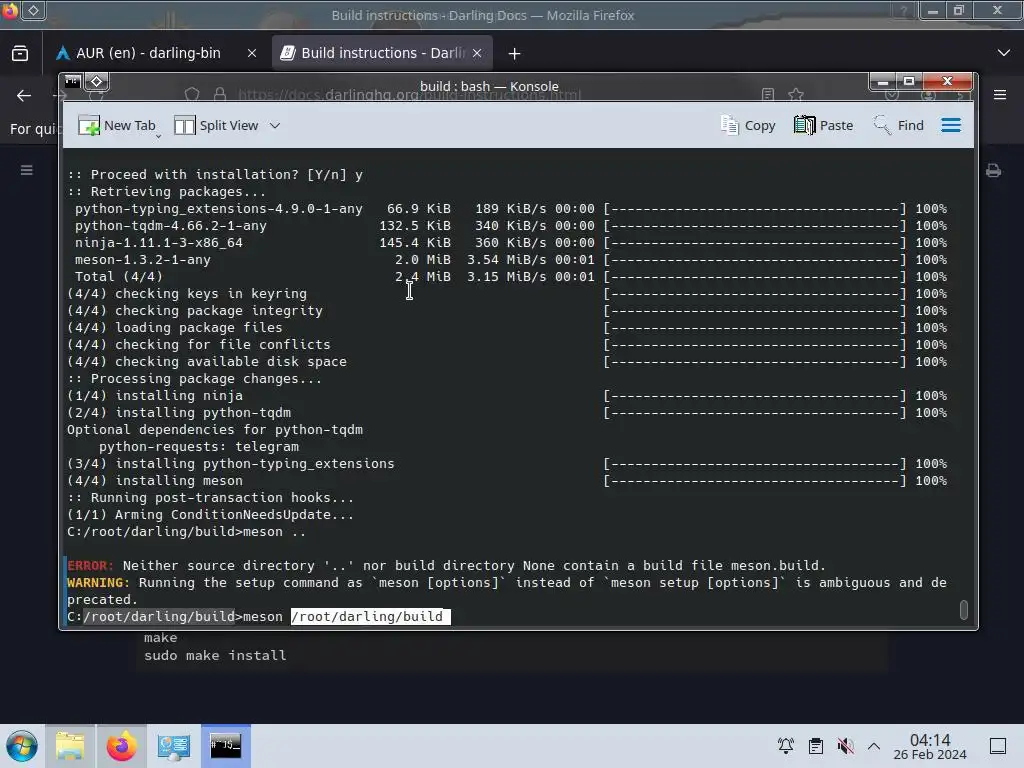Select the Build instructions Firefox tab

tap(382, 53)
